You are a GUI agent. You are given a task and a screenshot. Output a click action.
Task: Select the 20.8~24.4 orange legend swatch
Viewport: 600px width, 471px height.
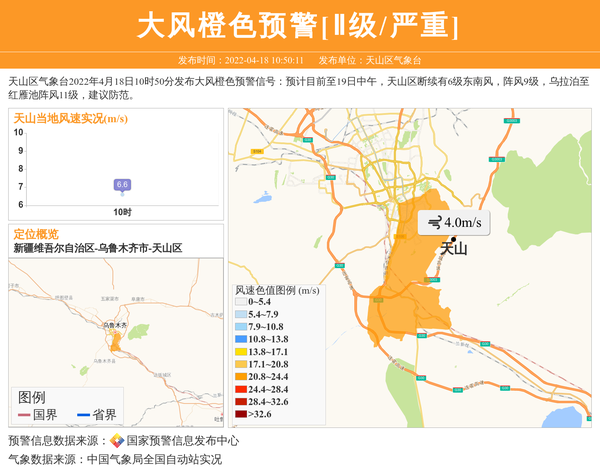pyautogui.click(x=240, y=376)
